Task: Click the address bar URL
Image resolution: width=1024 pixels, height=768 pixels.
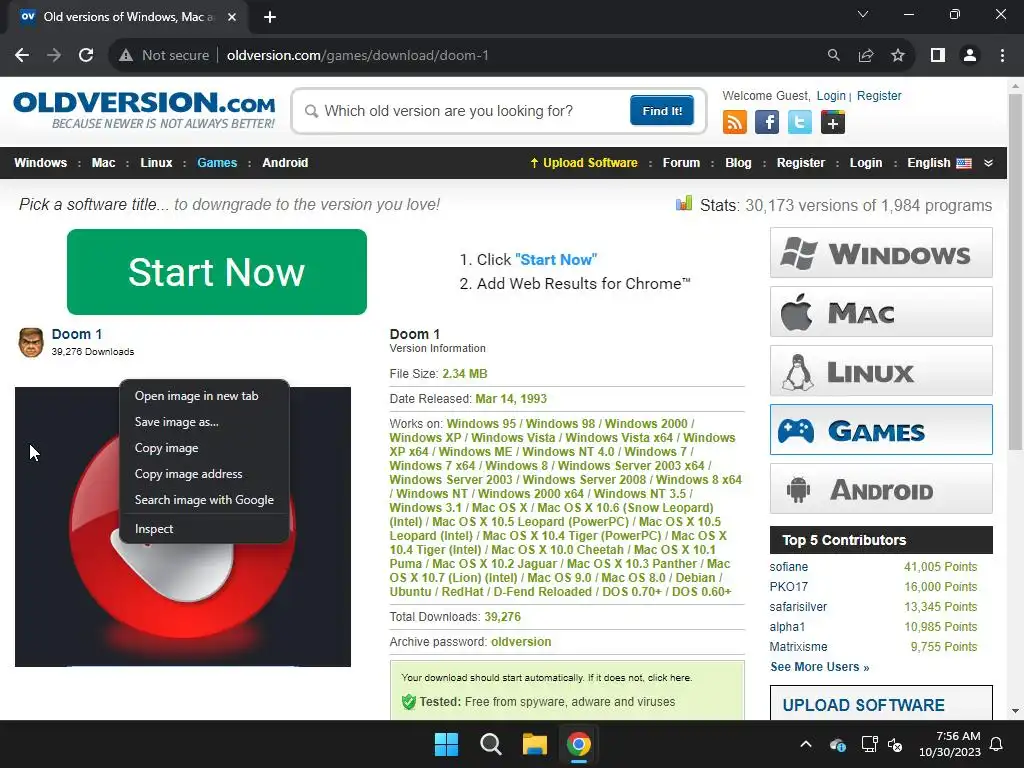Action: point(357,56)
